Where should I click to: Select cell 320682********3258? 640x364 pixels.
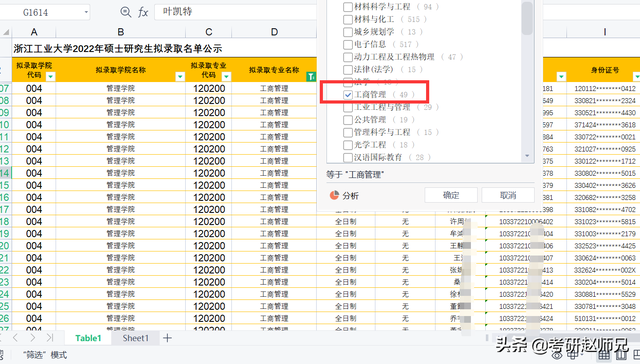605,198
